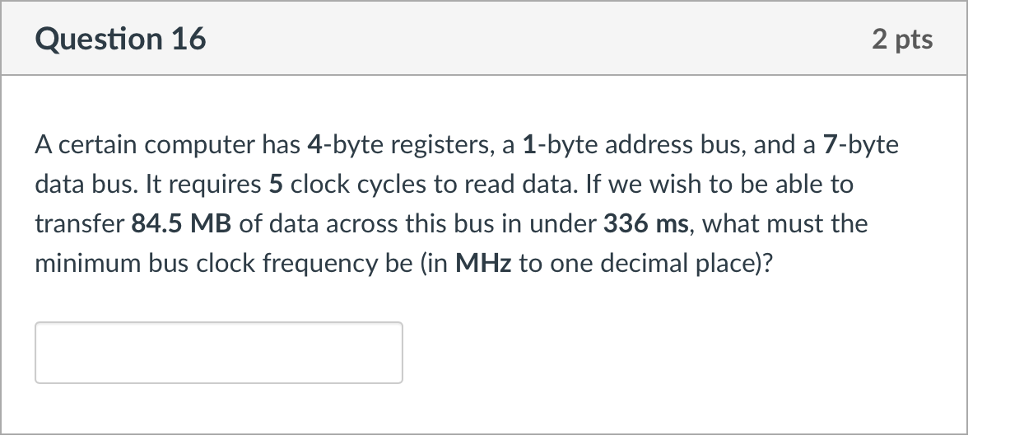
Task: Click the bold 5 before clock cycles
Action: tap(276, 184)
